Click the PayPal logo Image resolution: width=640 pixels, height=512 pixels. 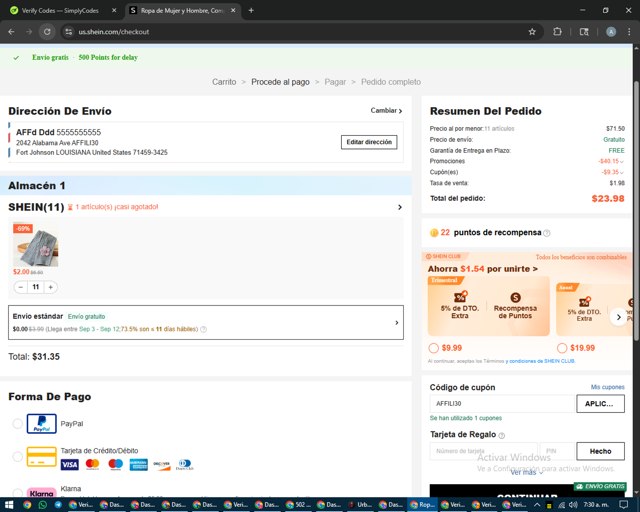tap(42, 423)
